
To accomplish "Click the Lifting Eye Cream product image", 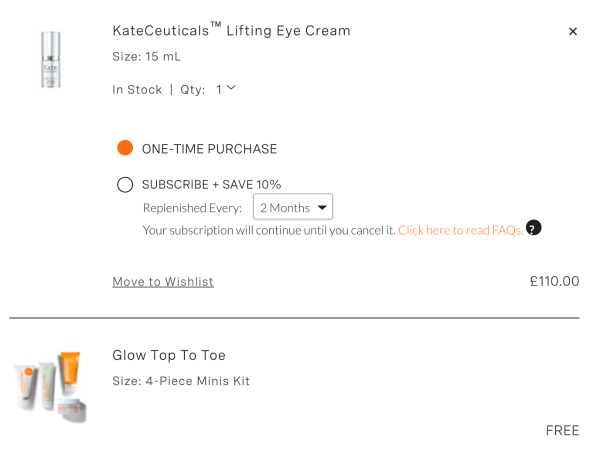I will [51, 60].
